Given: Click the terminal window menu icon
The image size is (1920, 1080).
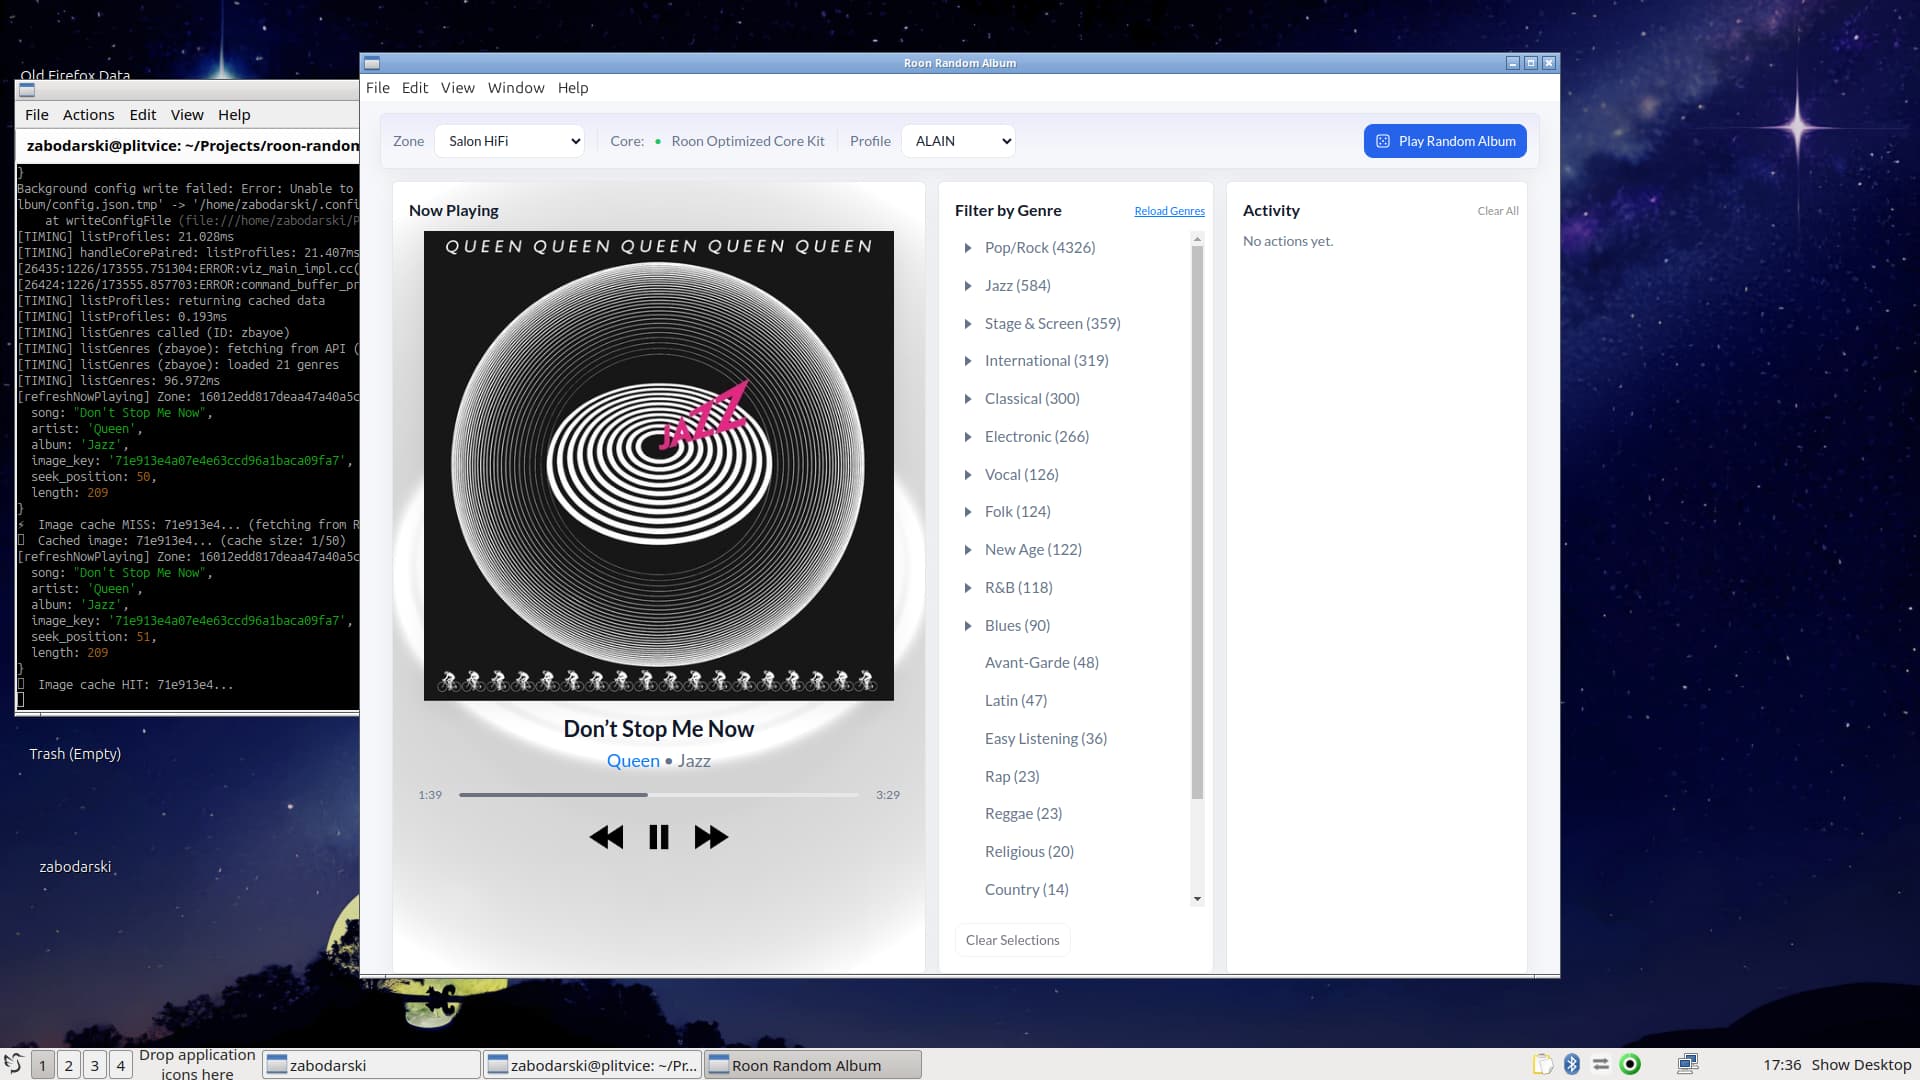Looking at the screenshot, I should click(27, 90).
